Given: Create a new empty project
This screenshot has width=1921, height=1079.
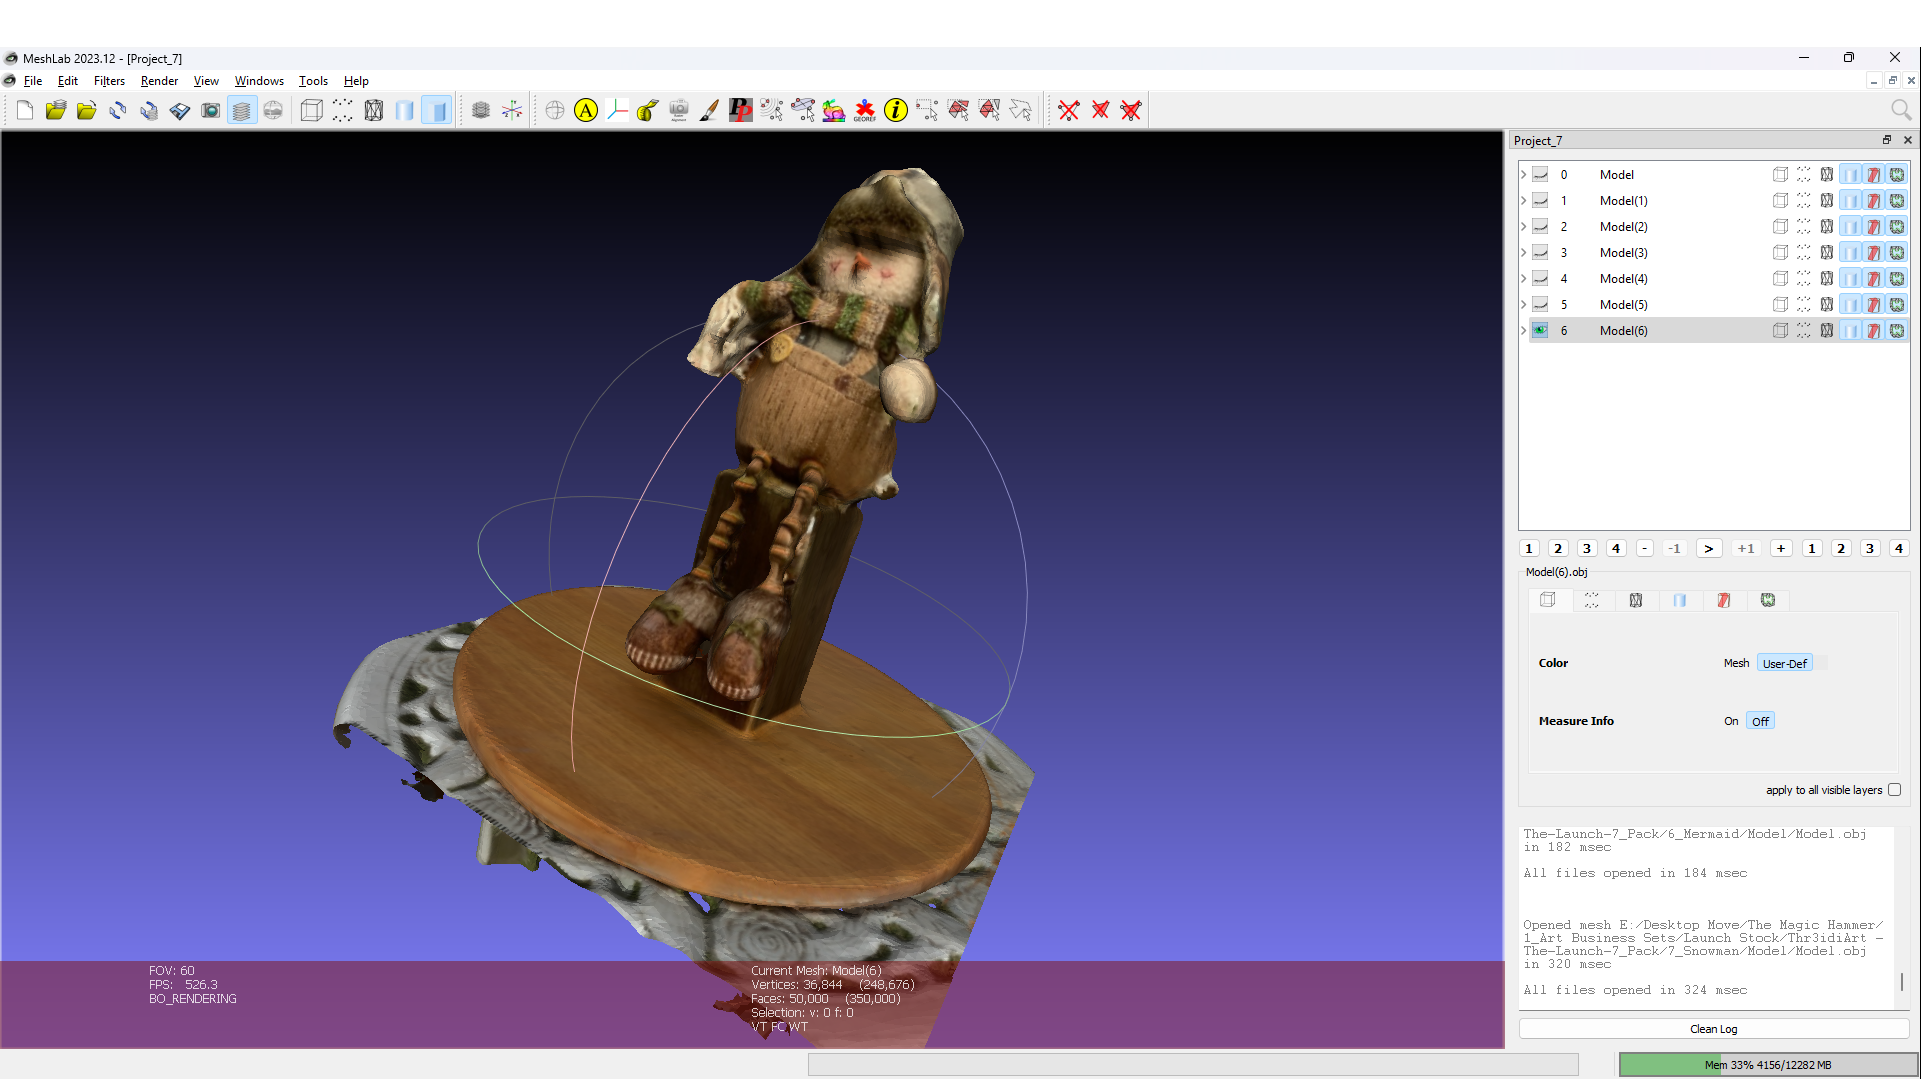Looking at the screenshot, I should click(x=25, y=110).
